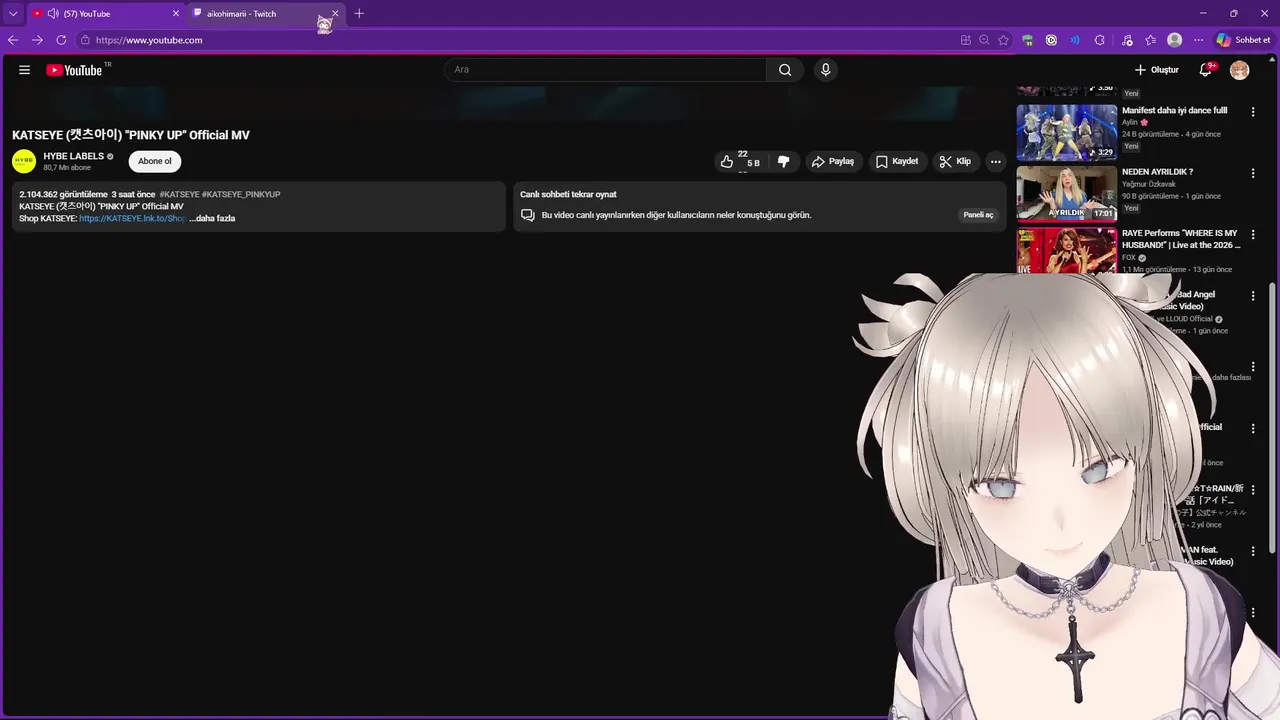The image size is (1280, 720).
Task: Open browser settings and more ellipsis
Action: click(1199, 40)
